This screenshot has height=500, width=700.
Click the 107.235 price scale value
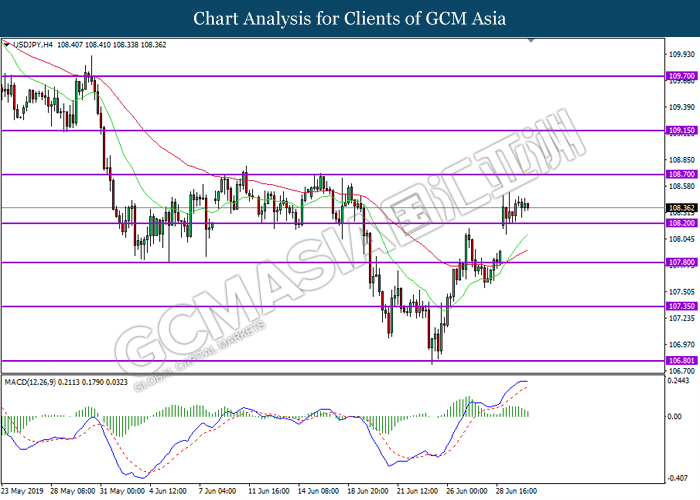coord(682,318)
